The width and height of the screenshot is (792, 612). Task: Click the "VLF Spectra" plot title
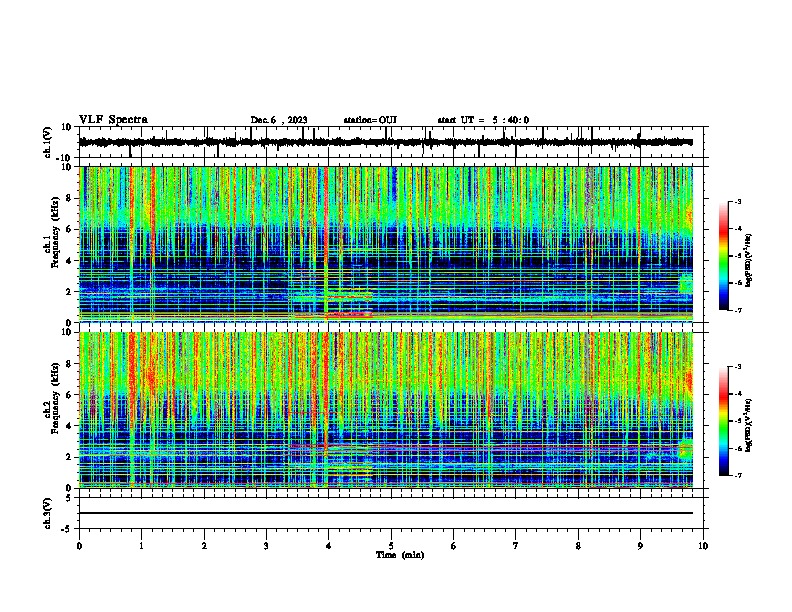pos(113,120)
